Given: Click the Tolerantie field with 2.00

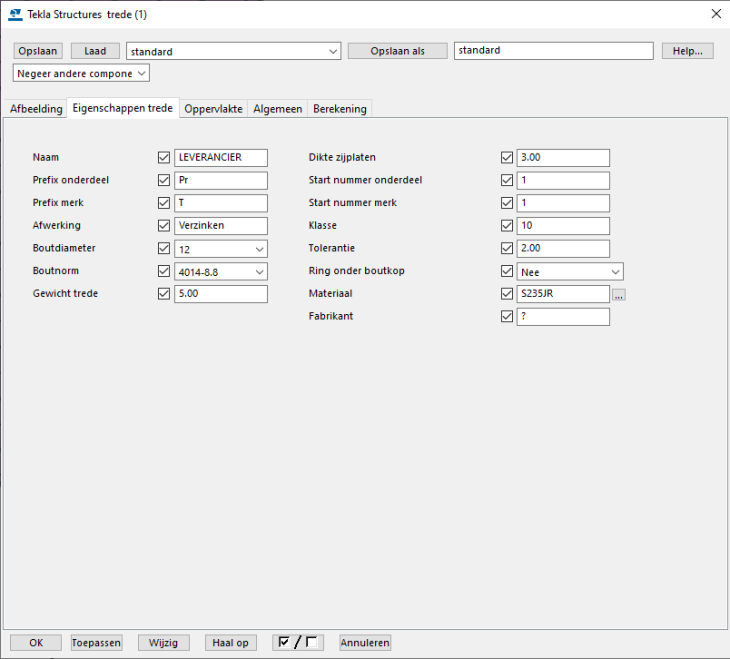Looking at the screenshot, I should pyautogui.click(x=563, y=248).
